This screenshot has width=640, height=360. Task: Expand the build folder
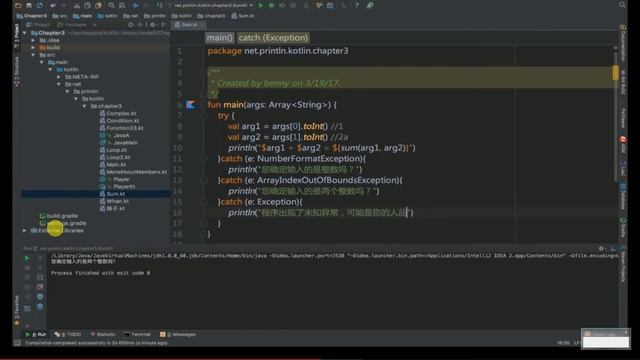coord(33,47)
